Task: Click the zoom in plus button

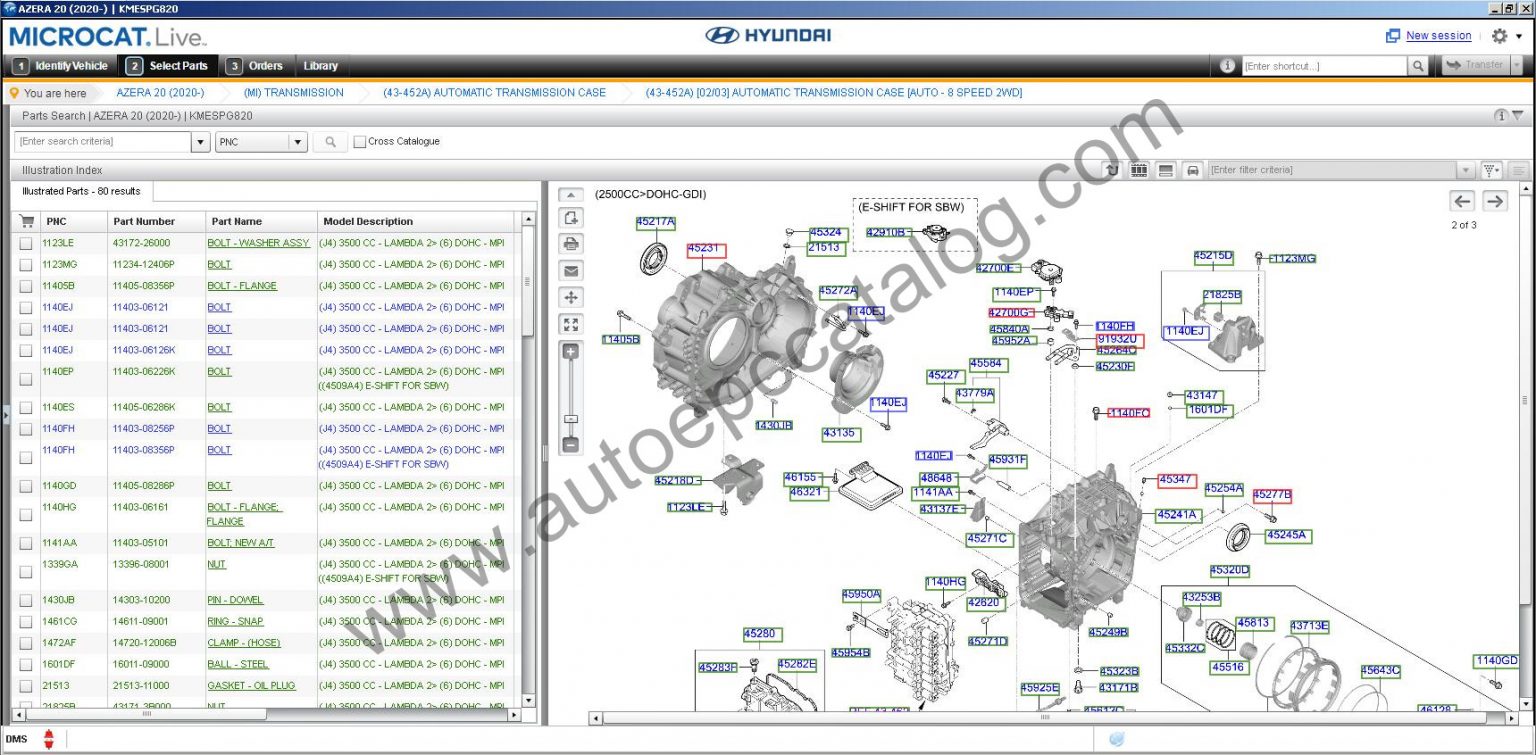Action: pyautogui.click(x=571, y=352)
